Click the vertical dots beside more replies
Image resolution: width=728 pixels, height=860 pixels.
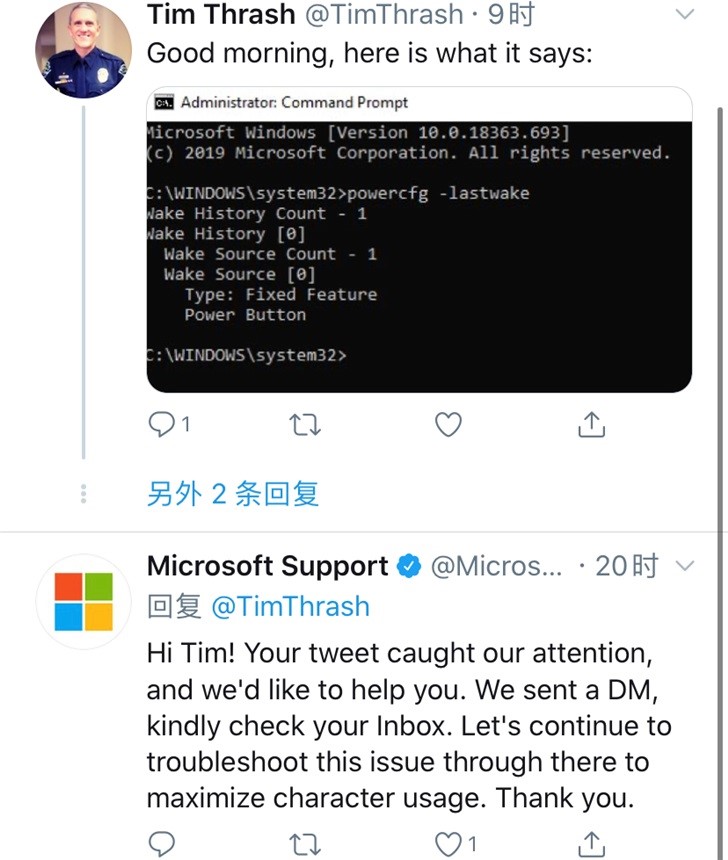point(84,494)
